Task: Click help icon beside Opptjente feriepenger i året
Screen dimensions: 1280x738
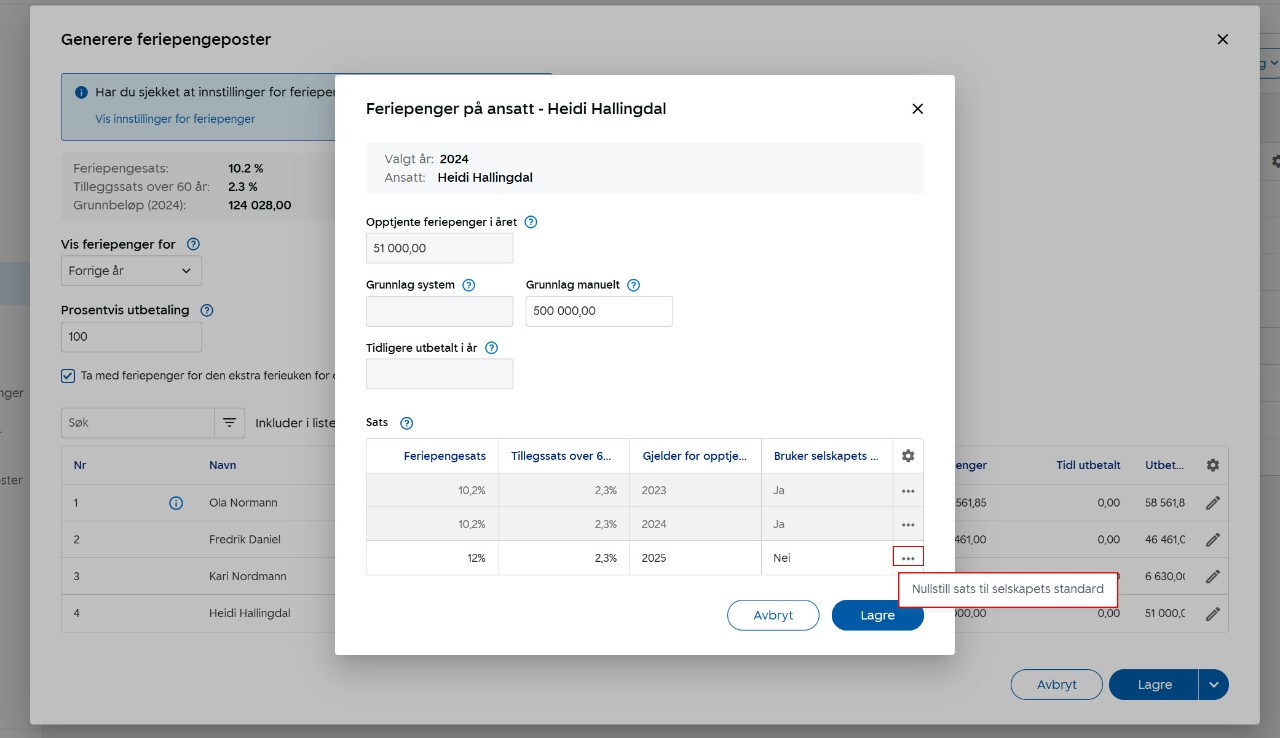Action: pyautogui.click(x=531, y=222)
